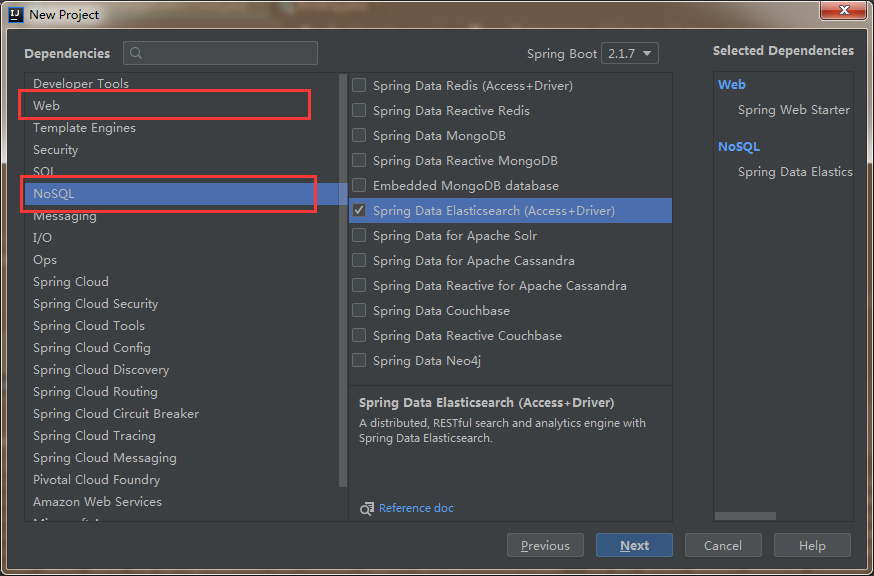Click the search magnifier icon in dependencies field

(x=135, y=53)
